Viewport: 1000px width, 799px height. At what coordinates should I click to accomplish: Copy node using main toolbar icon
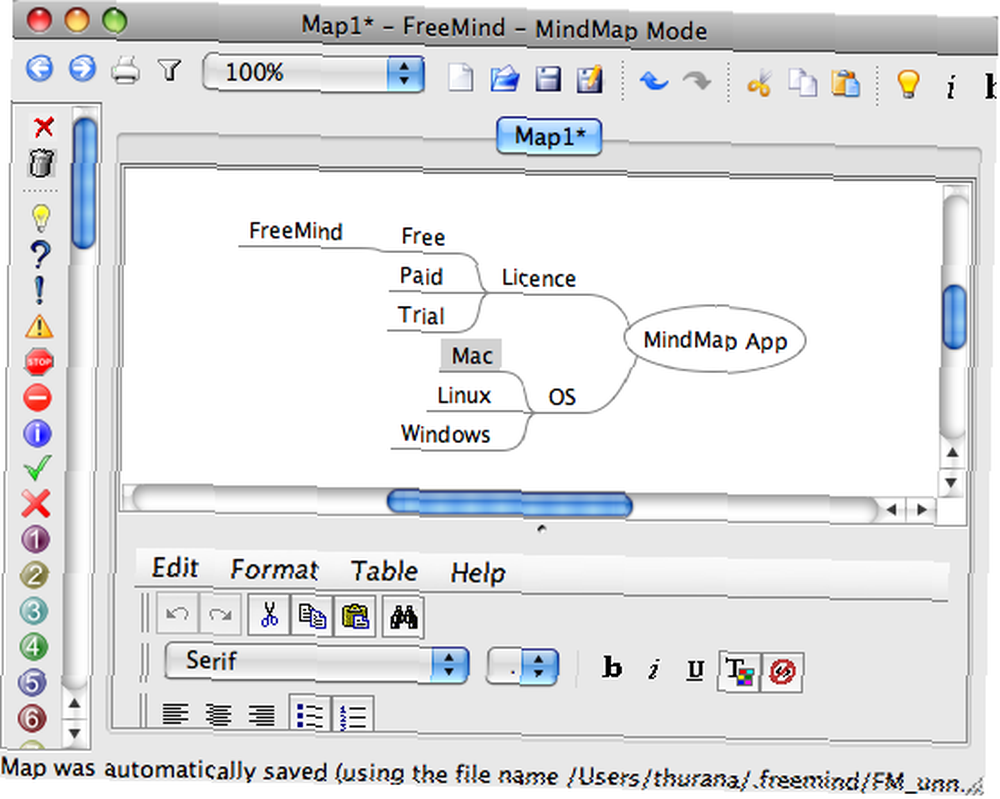click(802, 83)
